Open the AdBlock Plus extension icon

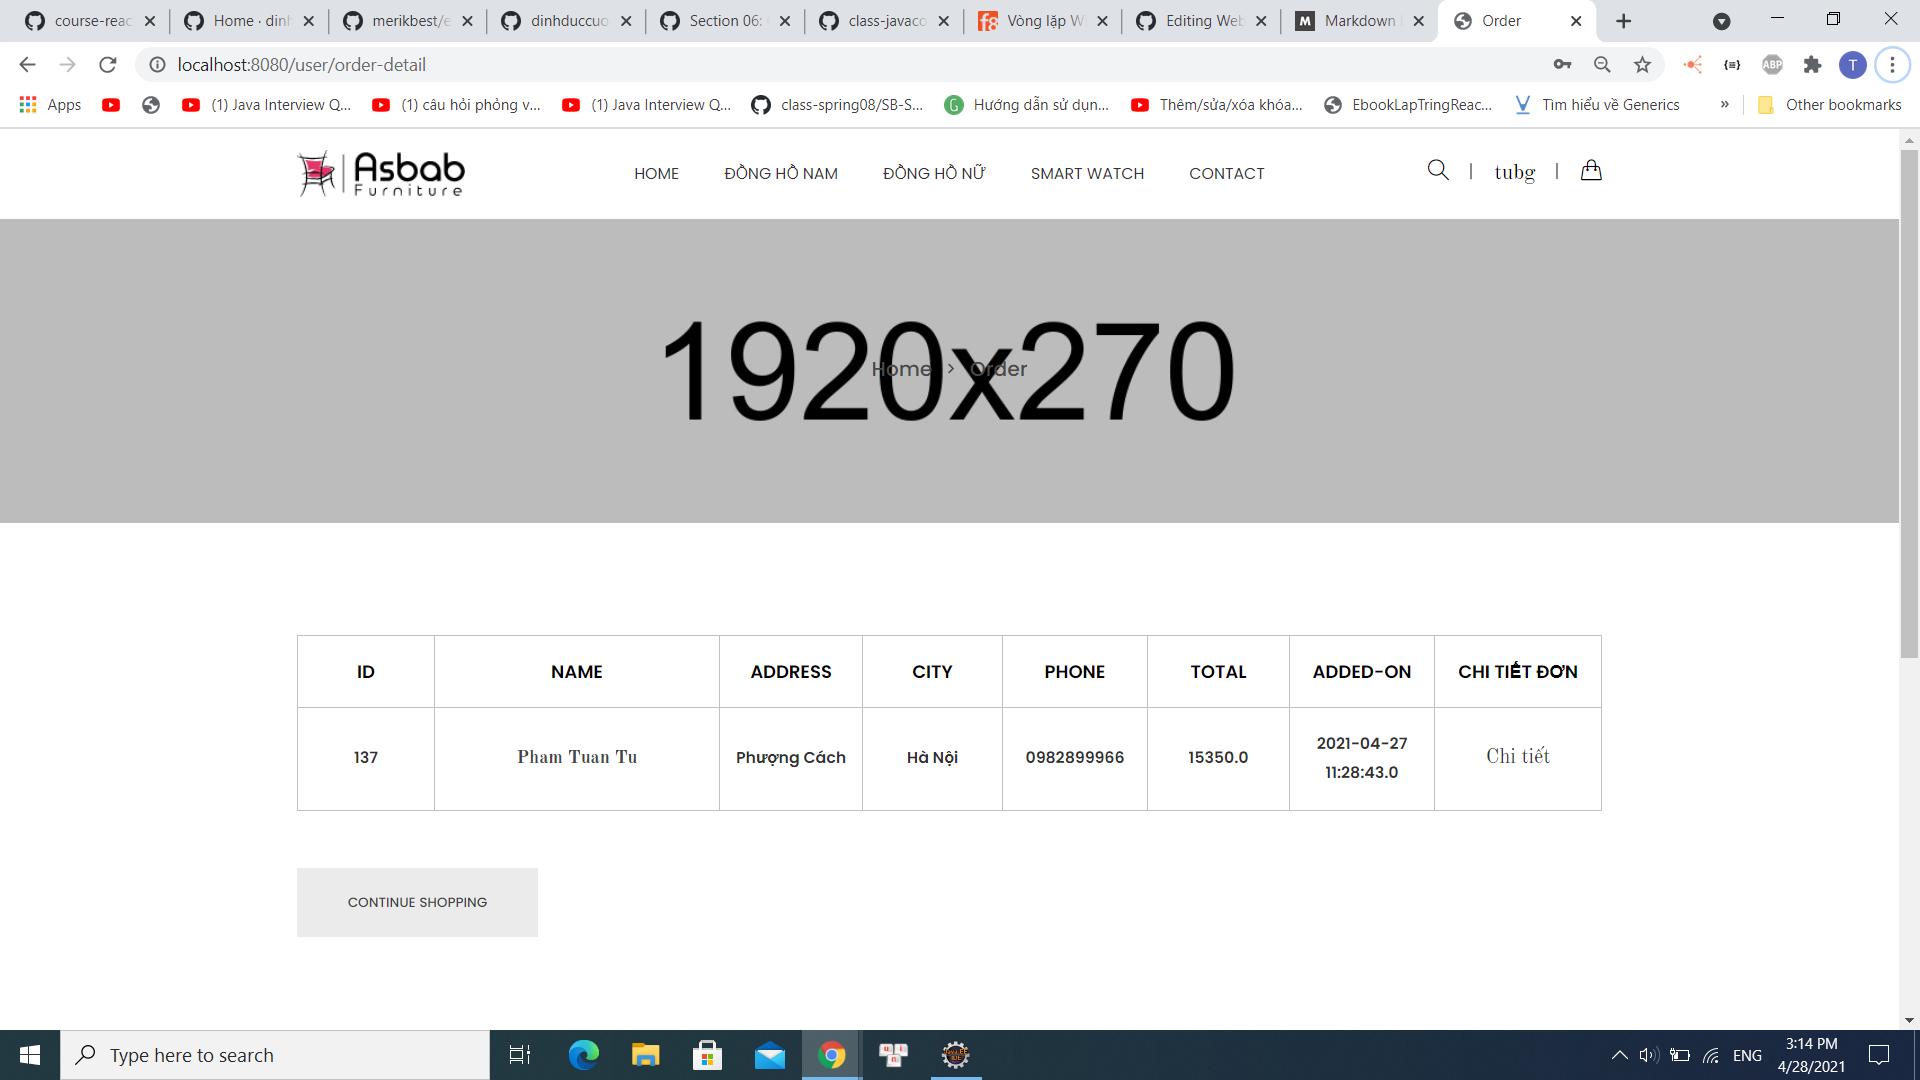[x=1773, y=64]
